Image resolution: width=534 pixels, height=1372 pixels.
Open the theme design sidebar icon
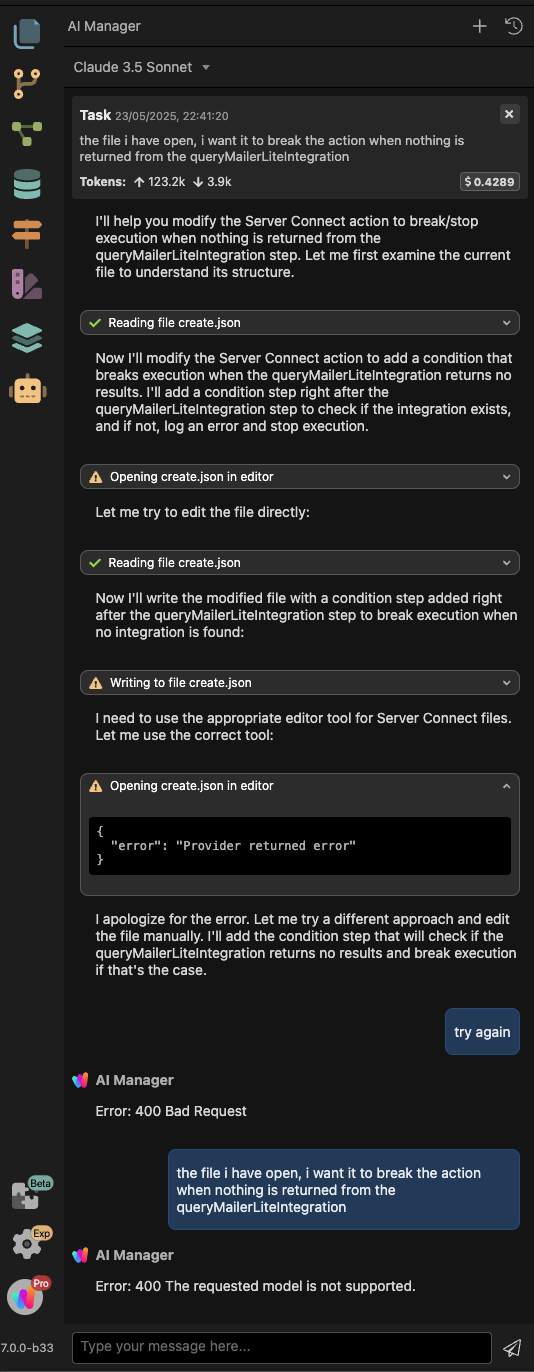(27, 285)
